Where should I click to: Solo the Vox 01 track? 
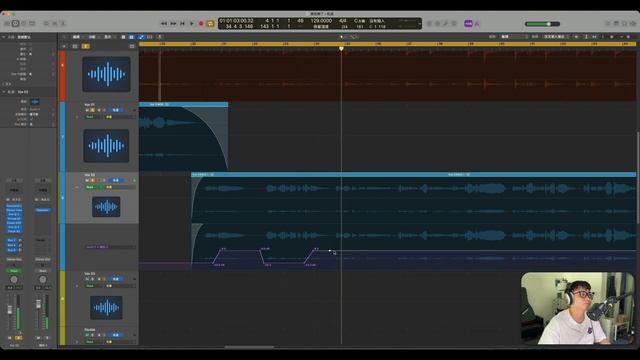coord(93,110)
